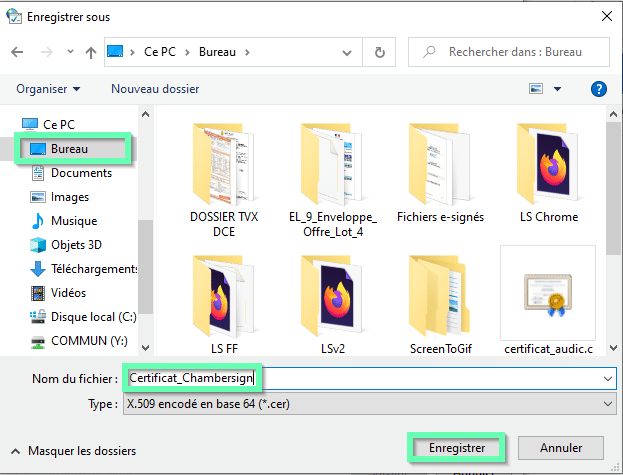Image resolution: width=623 pixels, height=475 pixels.
Task: Open the Organiser dropdown menu
Action: (x=48, y=89)
